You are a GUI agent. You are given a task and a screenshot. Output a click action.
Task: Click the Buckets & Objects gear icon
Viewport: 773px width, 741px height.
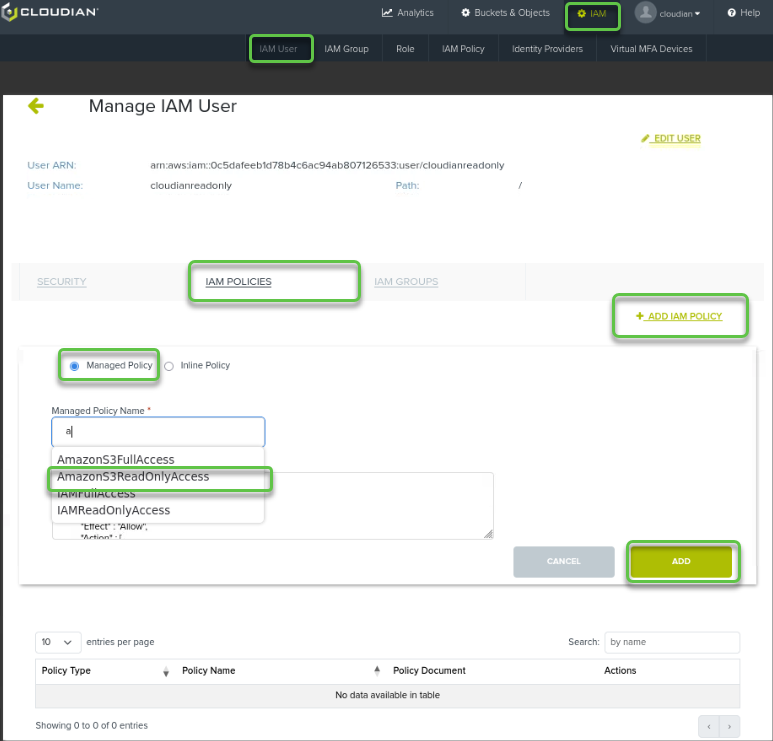pos(465,13)
